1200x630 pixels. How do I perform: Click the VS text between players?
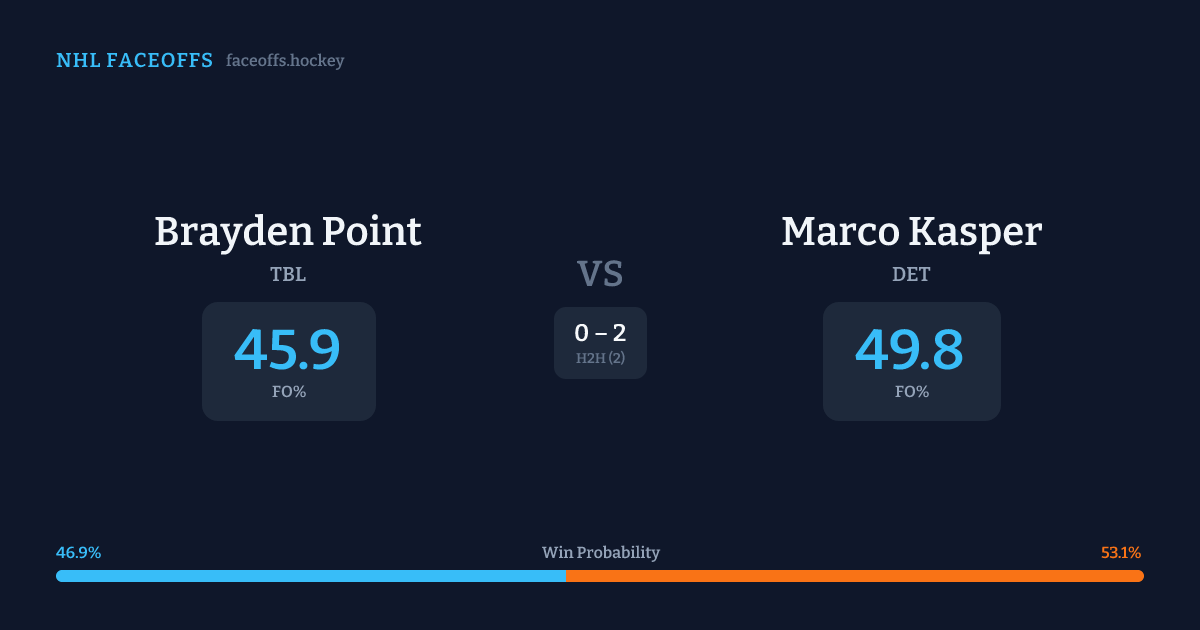click(x=600, y=274)
